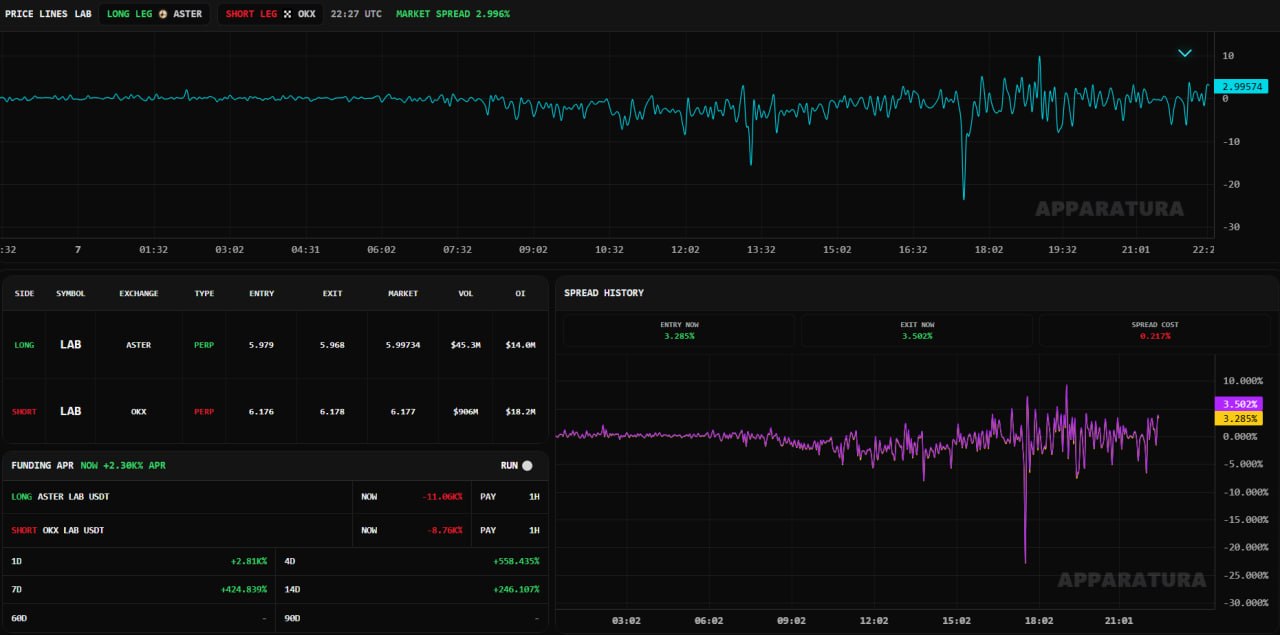The width and height of the screenshot is (1280, 635).
Task: Open the LONG LEG ASTER selector
Action: (x=154, y=14)
